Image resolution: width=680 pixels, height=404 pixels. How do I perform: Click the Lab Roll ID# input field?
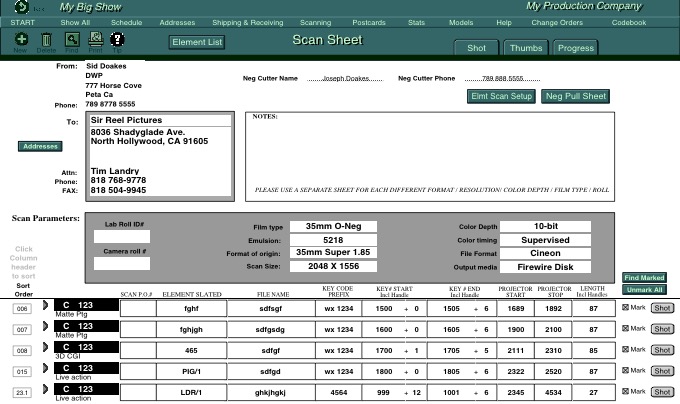pyautogui.click(x=121, y=237)
